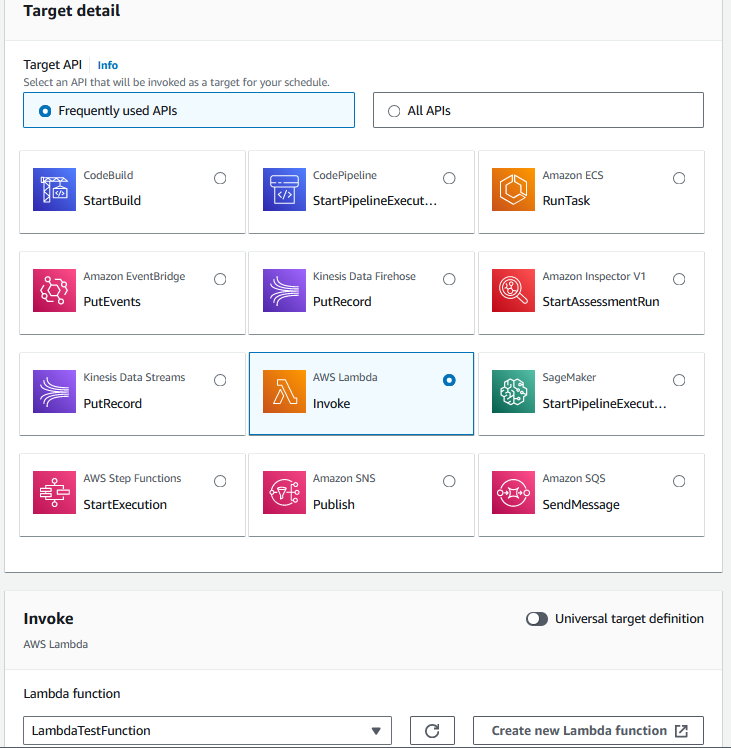Choose the SageMaker StartPipelineExecution radio button
The width and height of the screenshot is (731, 748).
coord(679,380)
